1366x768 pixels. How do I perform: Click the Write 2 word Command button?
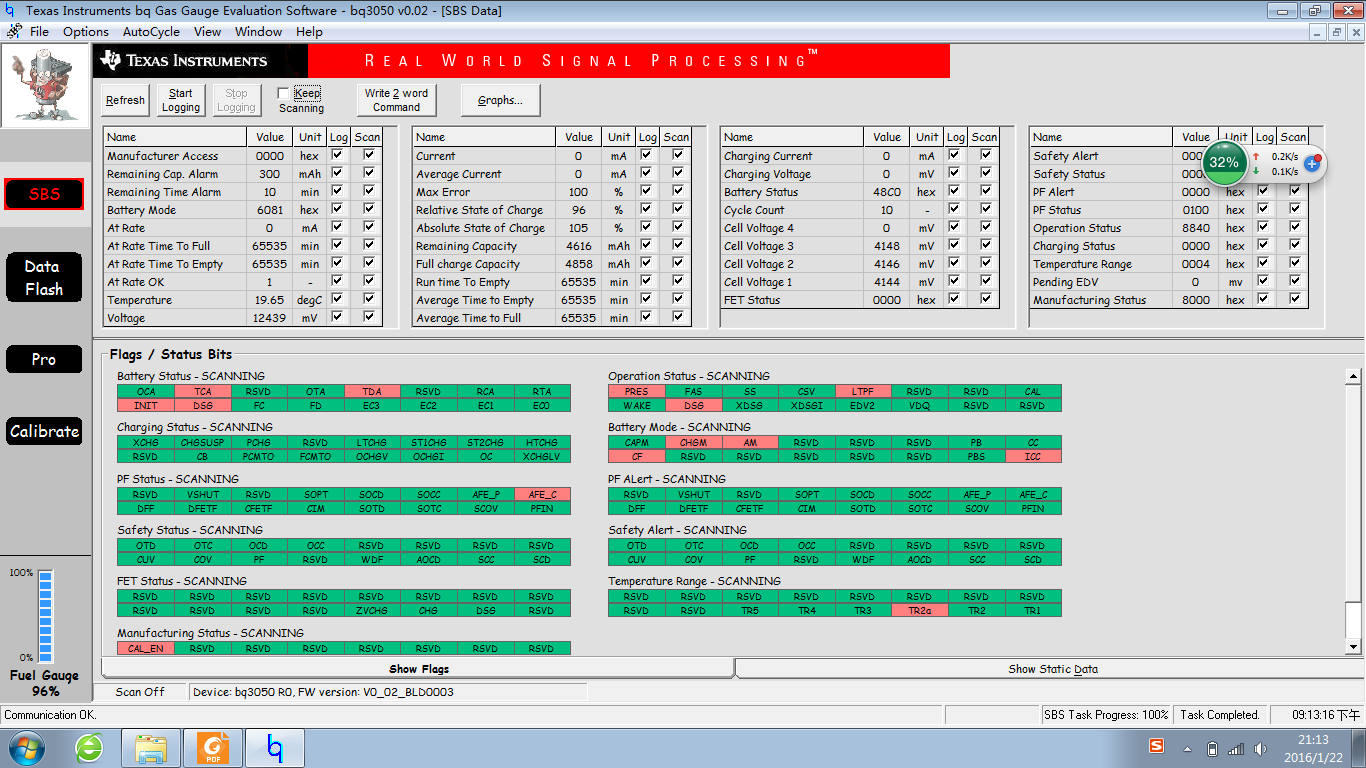pos(396,100)
